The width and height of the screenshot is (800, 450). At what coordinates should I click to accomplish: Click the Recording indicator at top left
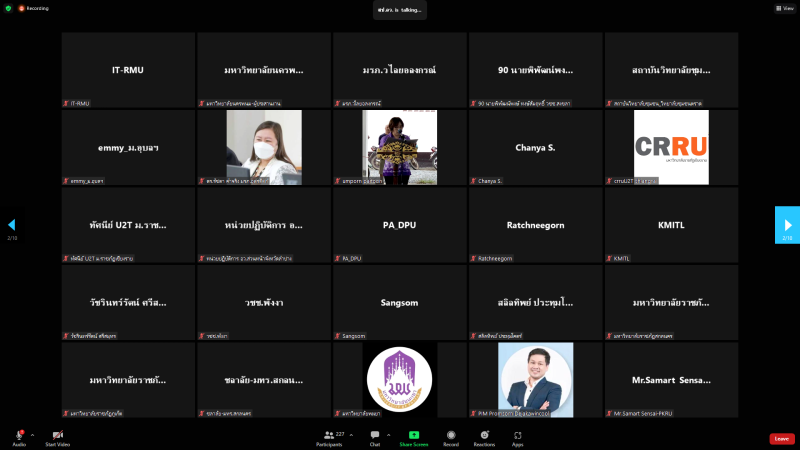tap(35, 8)
